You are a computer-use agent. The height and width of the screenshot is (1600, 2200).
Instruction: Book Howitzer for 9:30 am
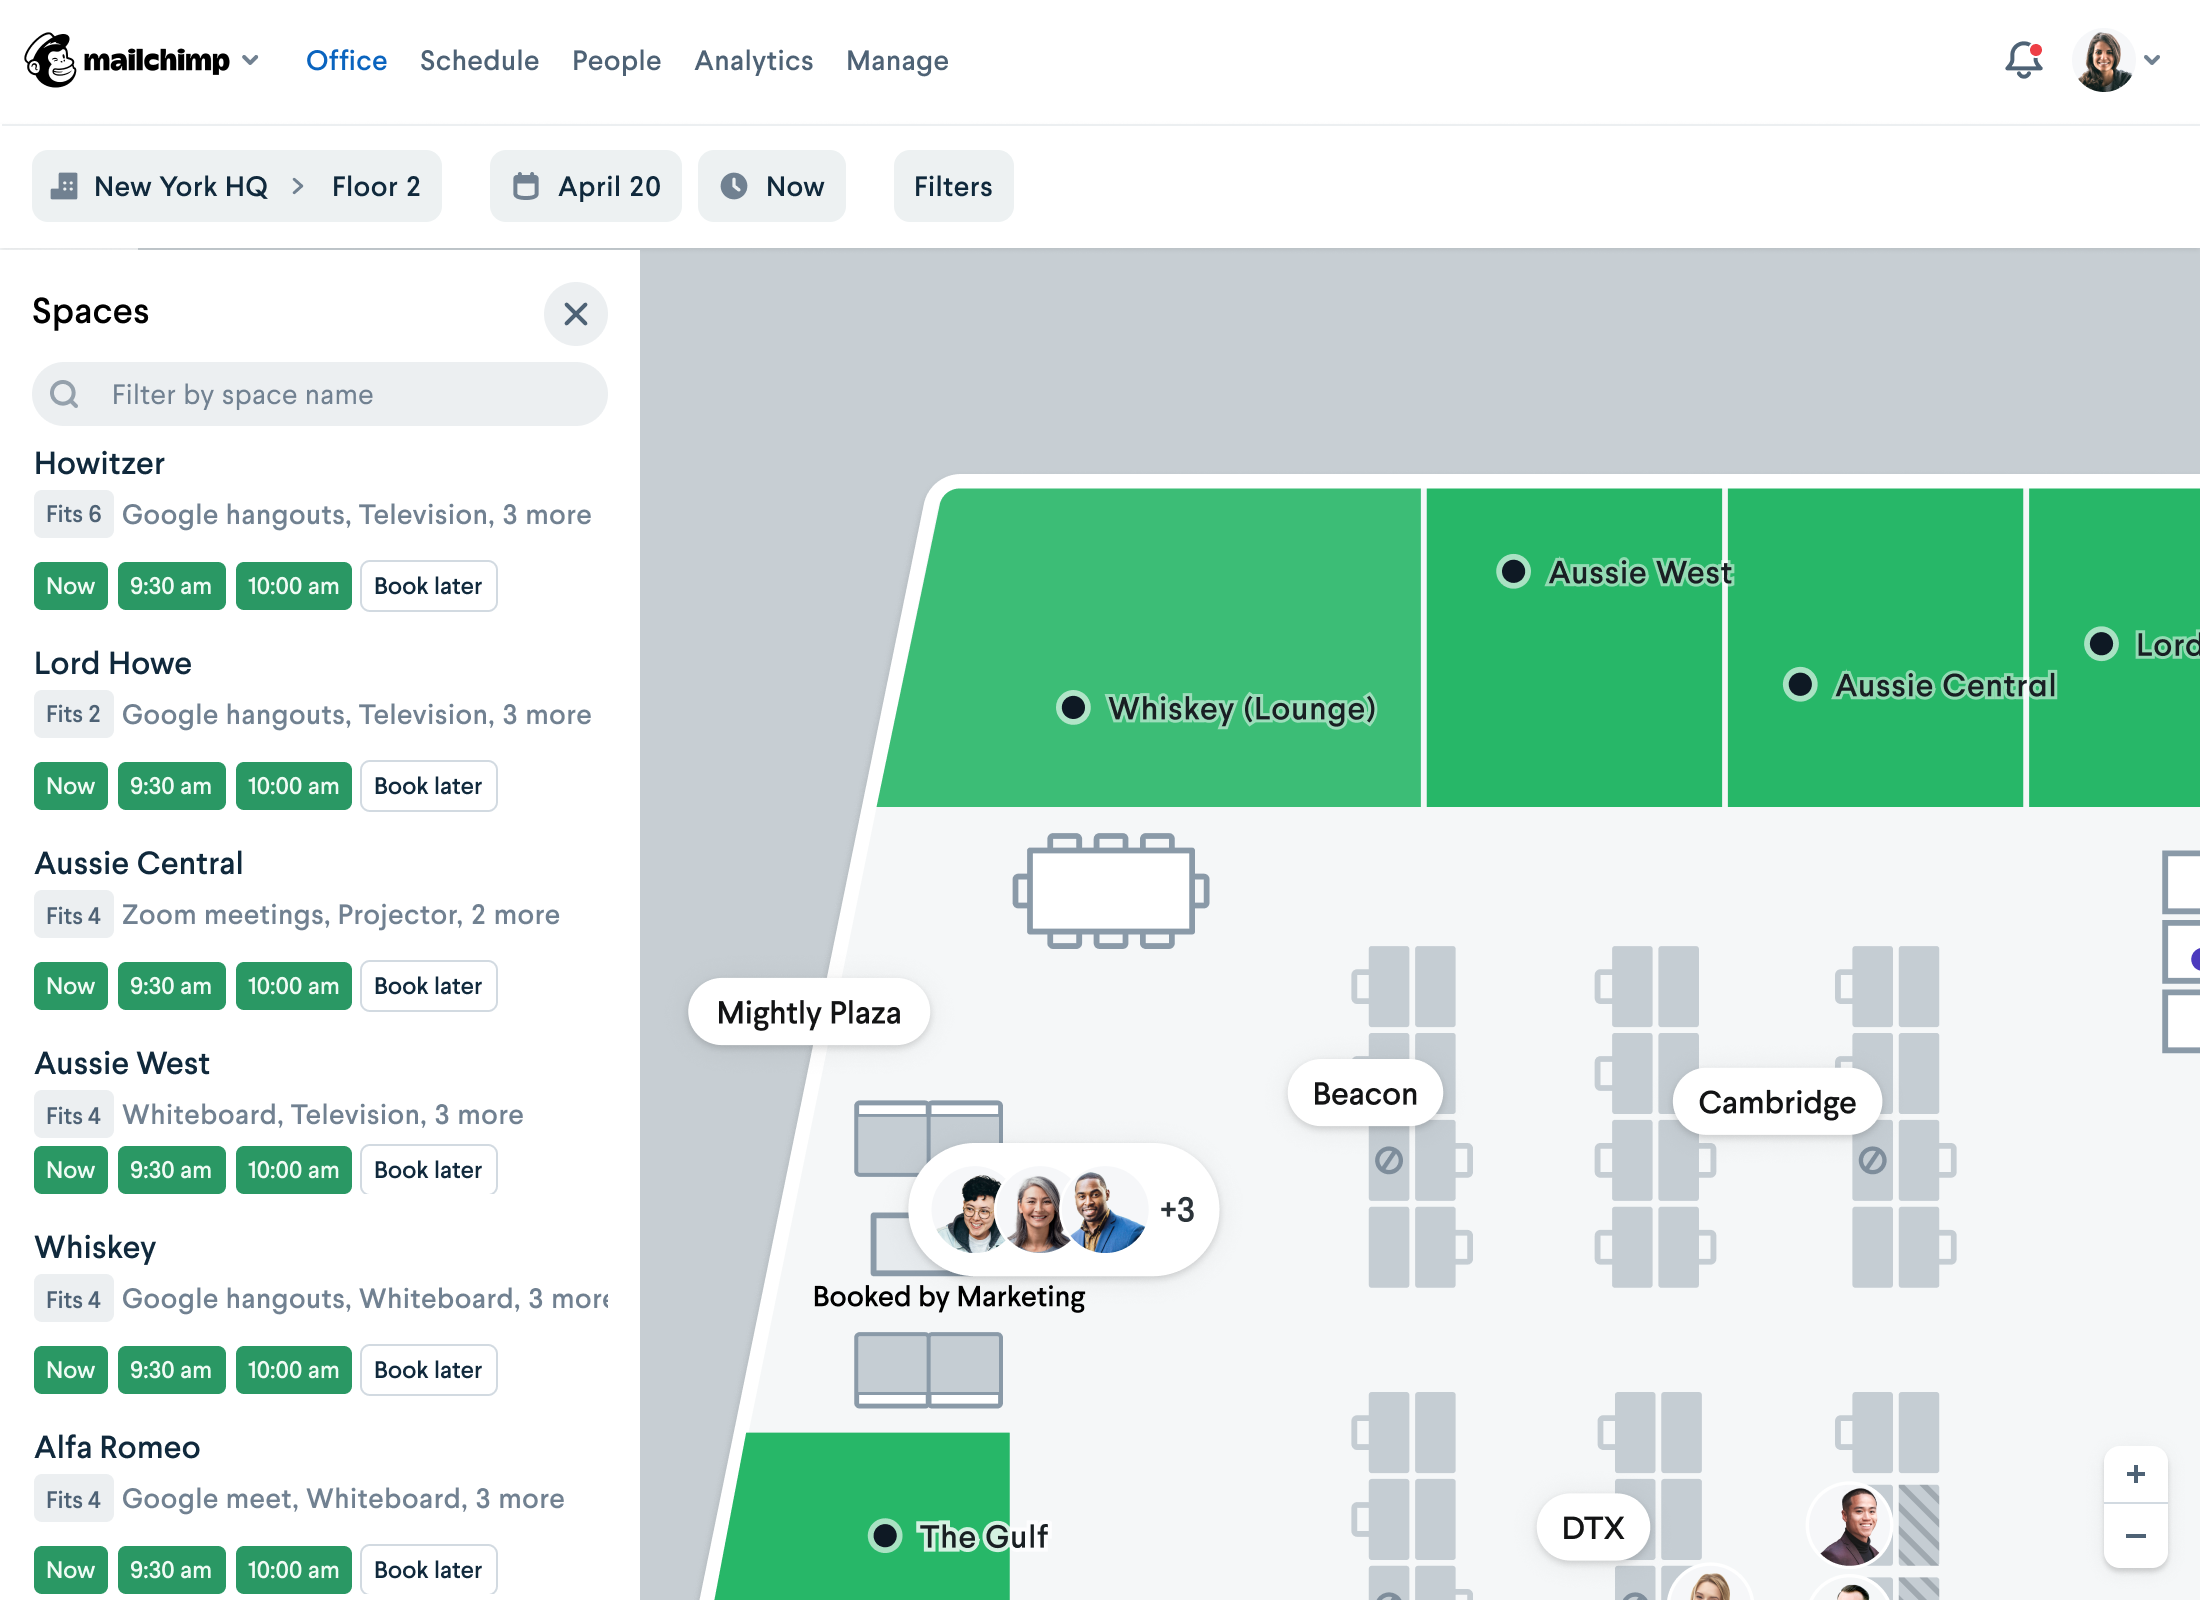coord(171,586)
